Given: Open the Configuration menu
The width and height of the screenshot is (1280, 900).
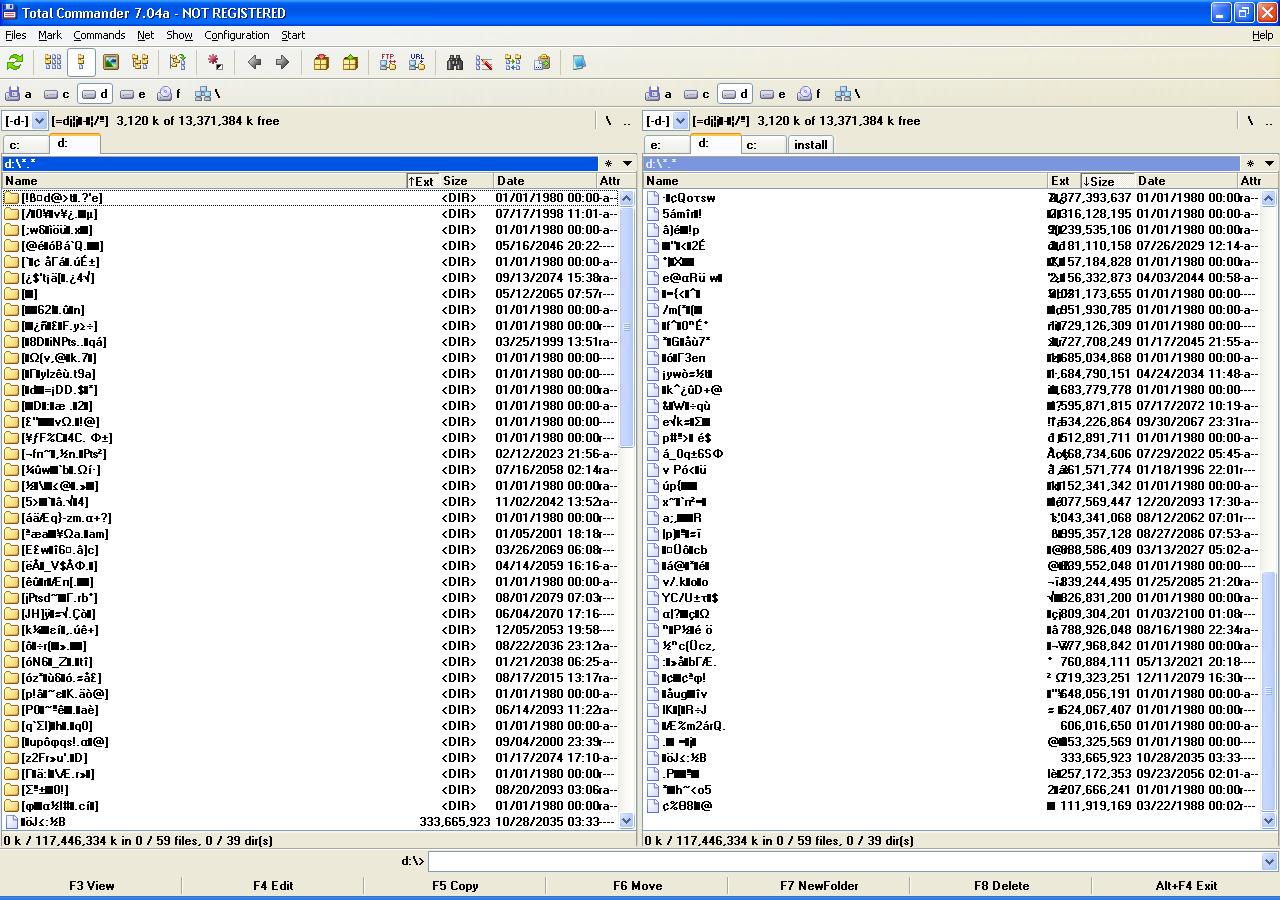Looking at the screenshot, I should (237, 35).
